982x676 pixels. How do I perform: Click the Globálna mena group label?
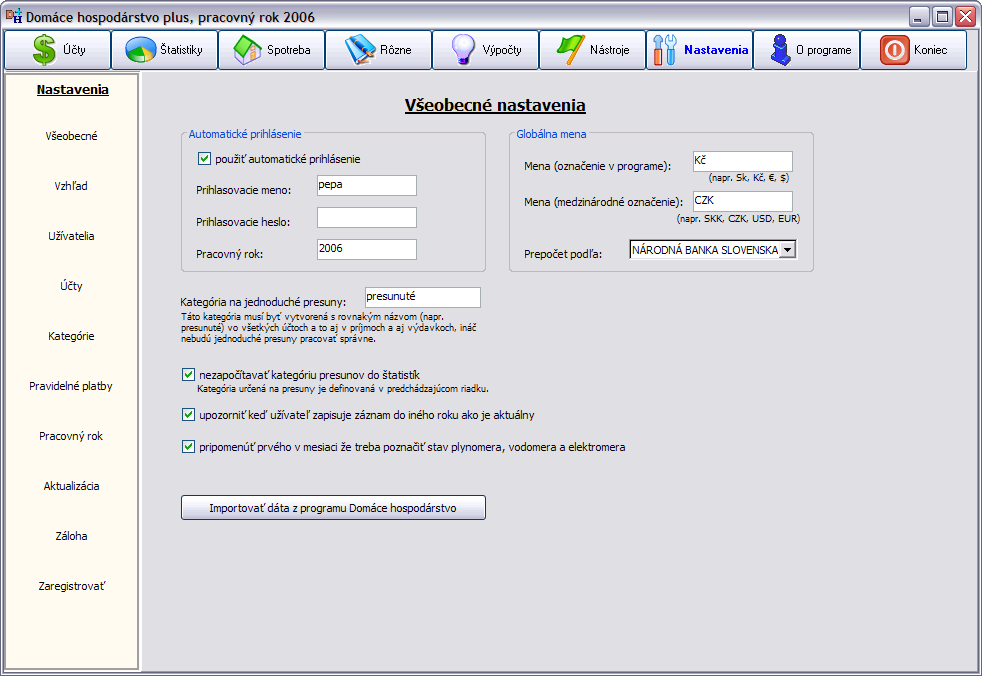(551, 134)
